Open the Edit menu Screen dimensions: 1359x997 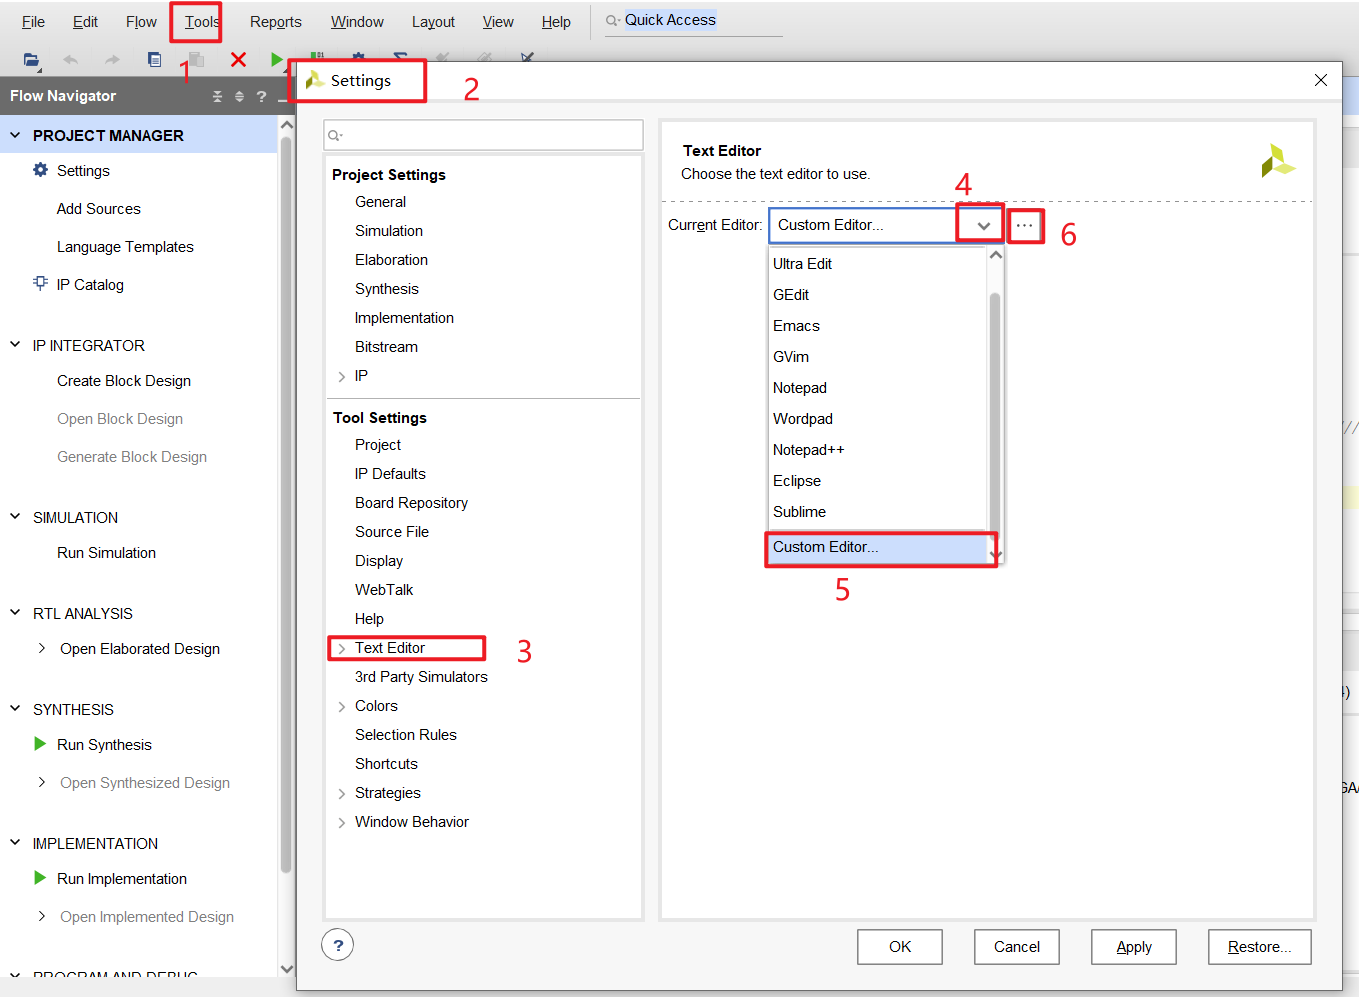point(85,21)
